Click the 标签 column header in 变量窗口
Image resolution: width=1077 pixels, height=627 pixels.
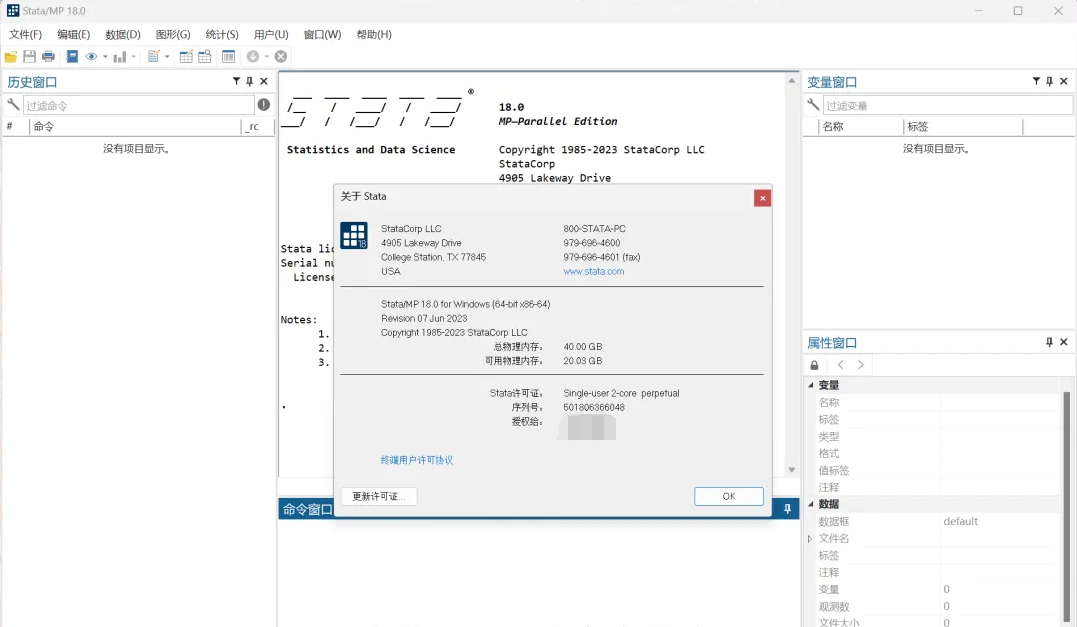963,126
